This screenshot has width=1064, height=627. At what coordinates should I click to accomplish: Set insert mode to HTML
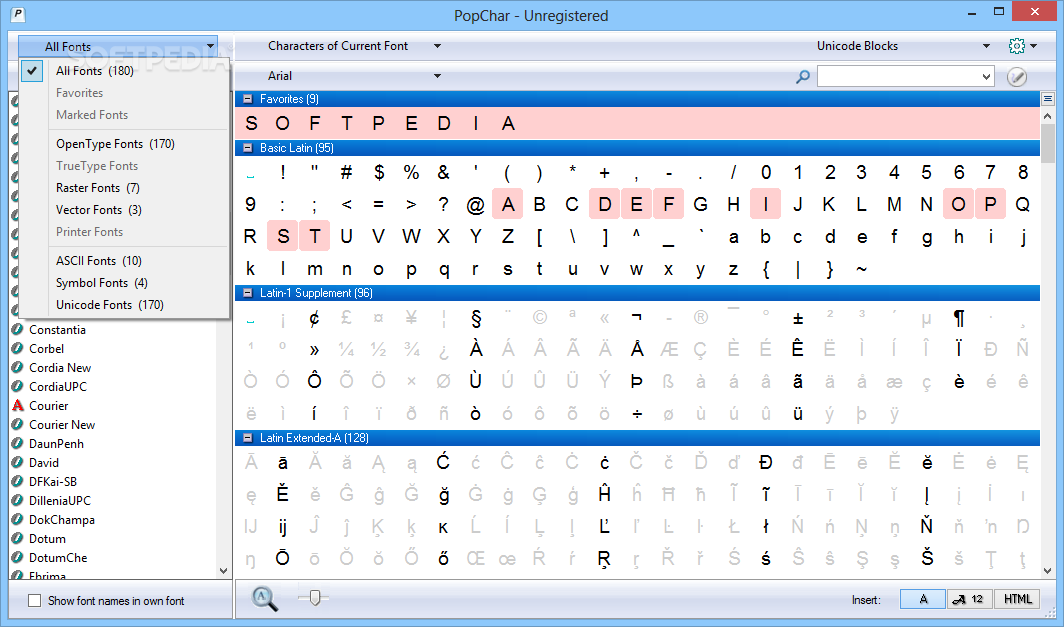[1016, 599]
